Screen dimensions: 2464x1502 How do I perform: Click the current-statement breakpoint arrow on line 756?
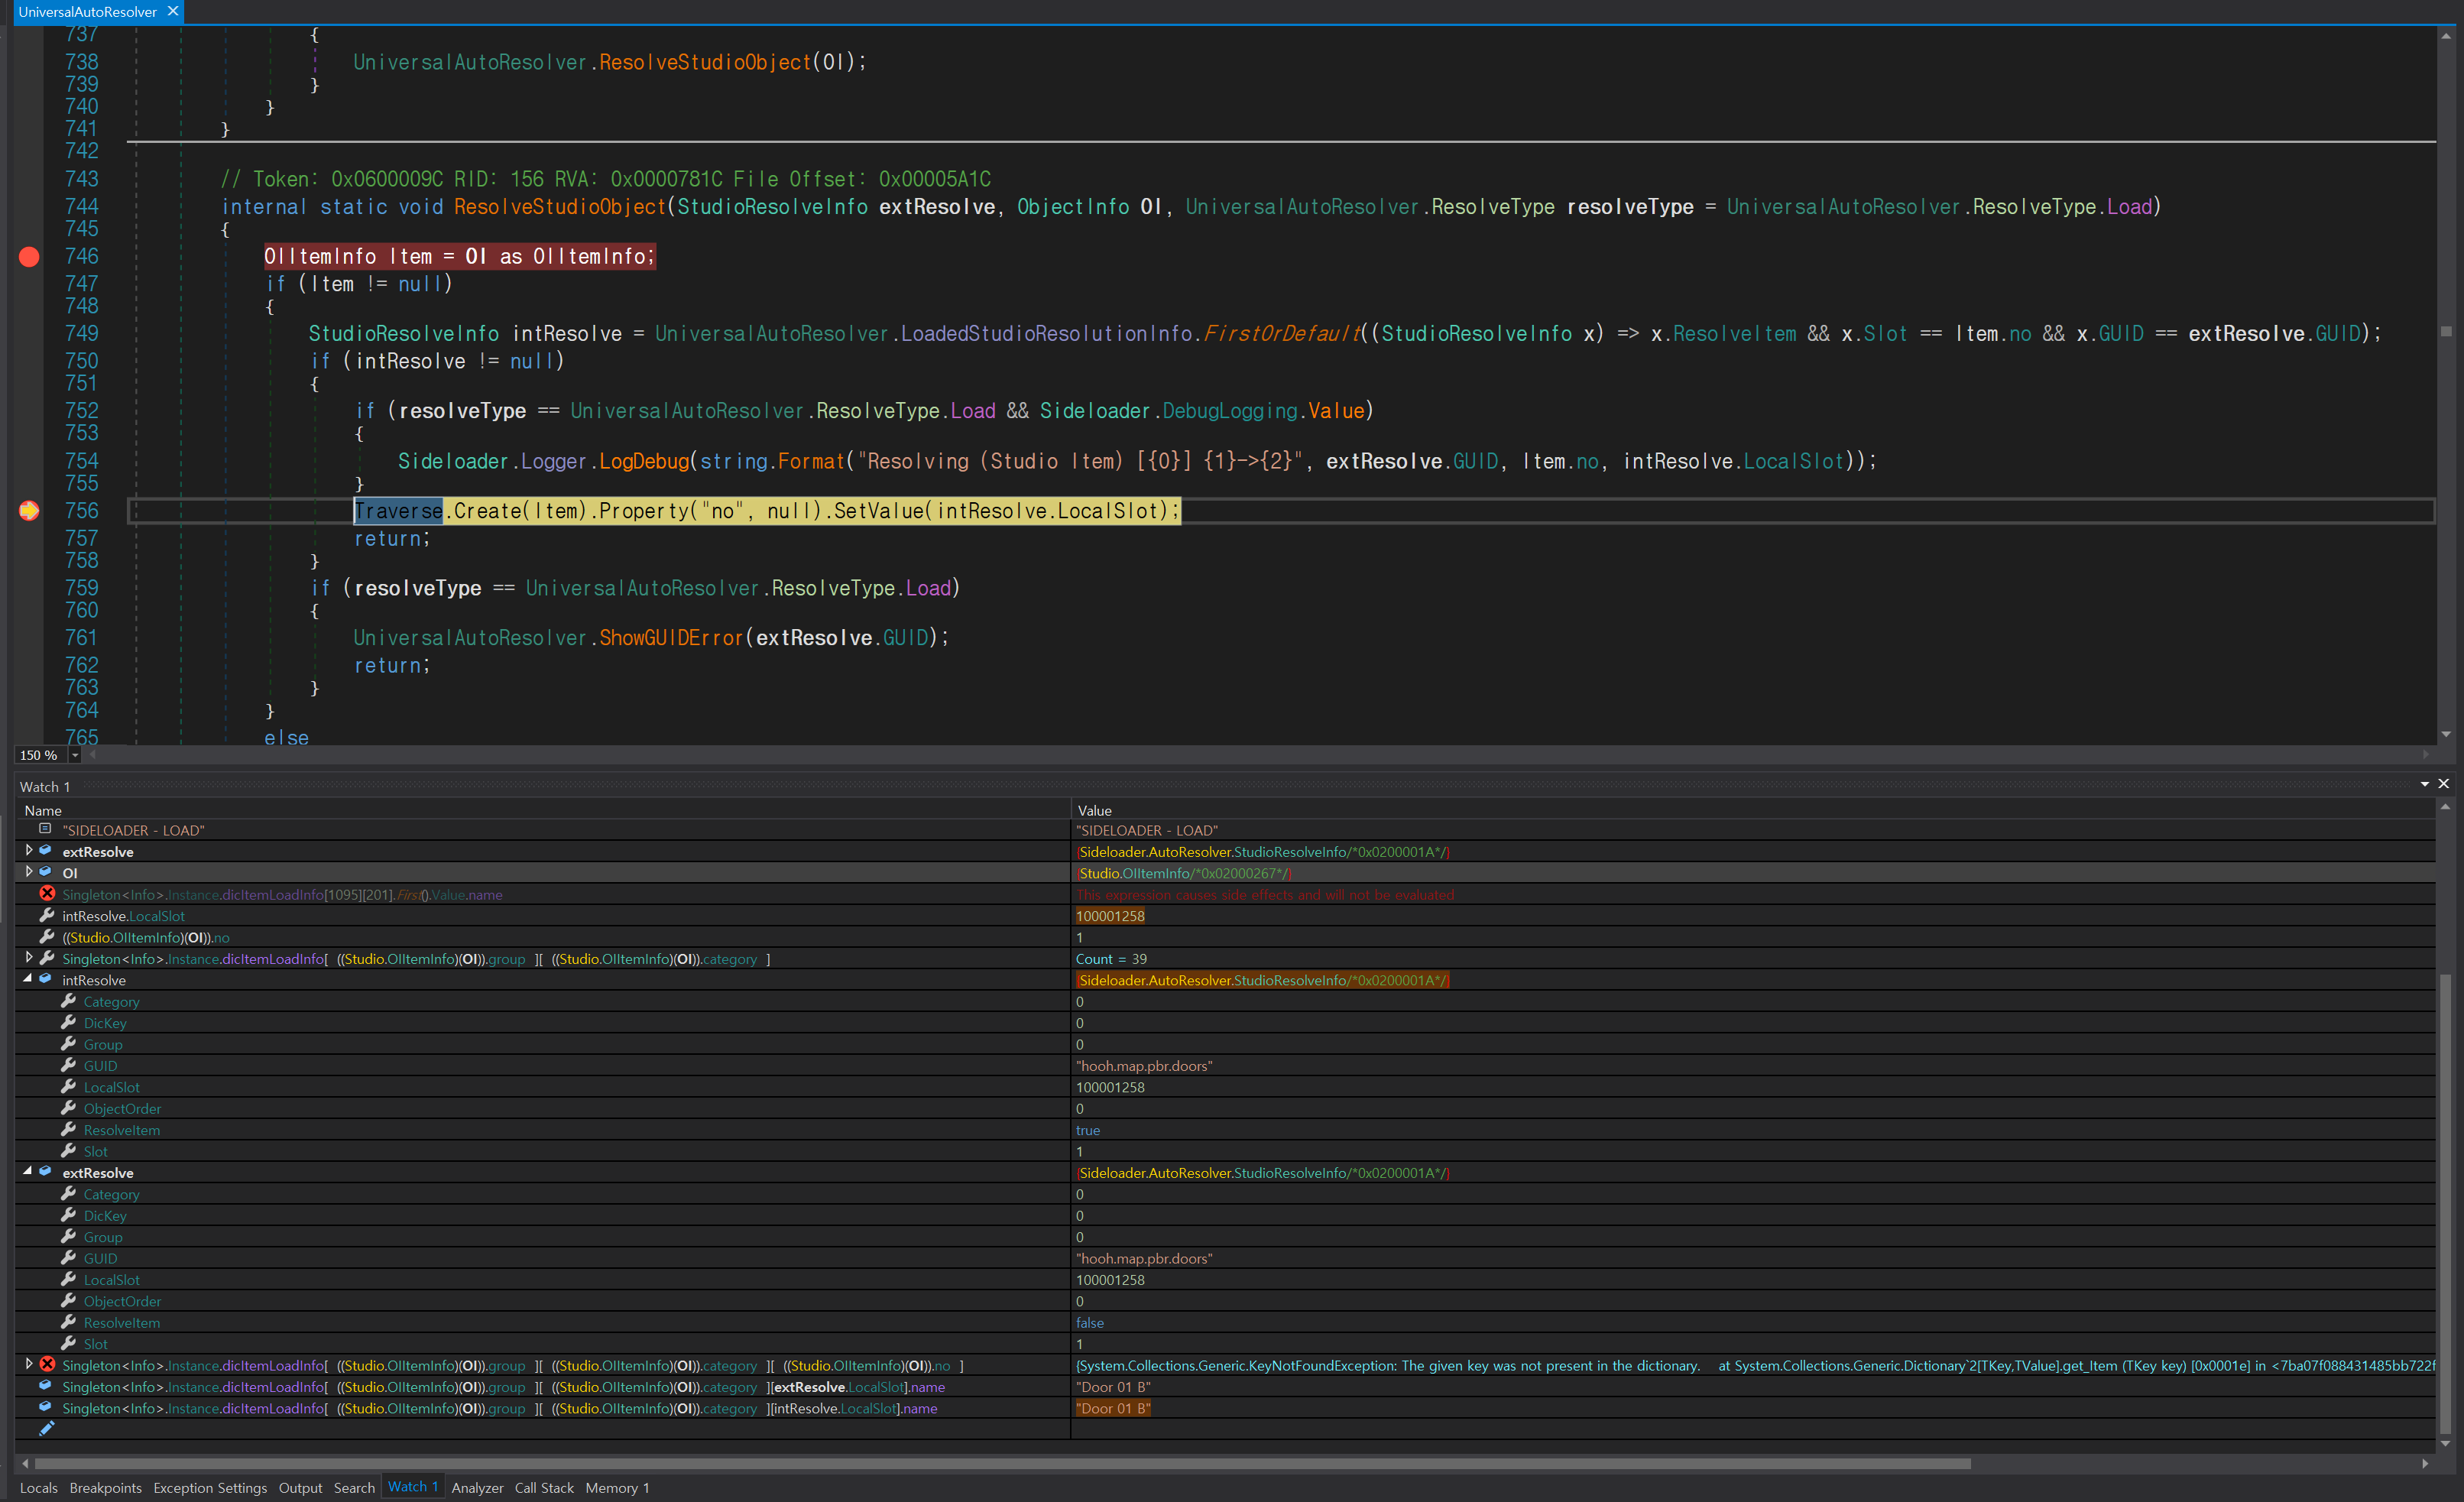29,511
